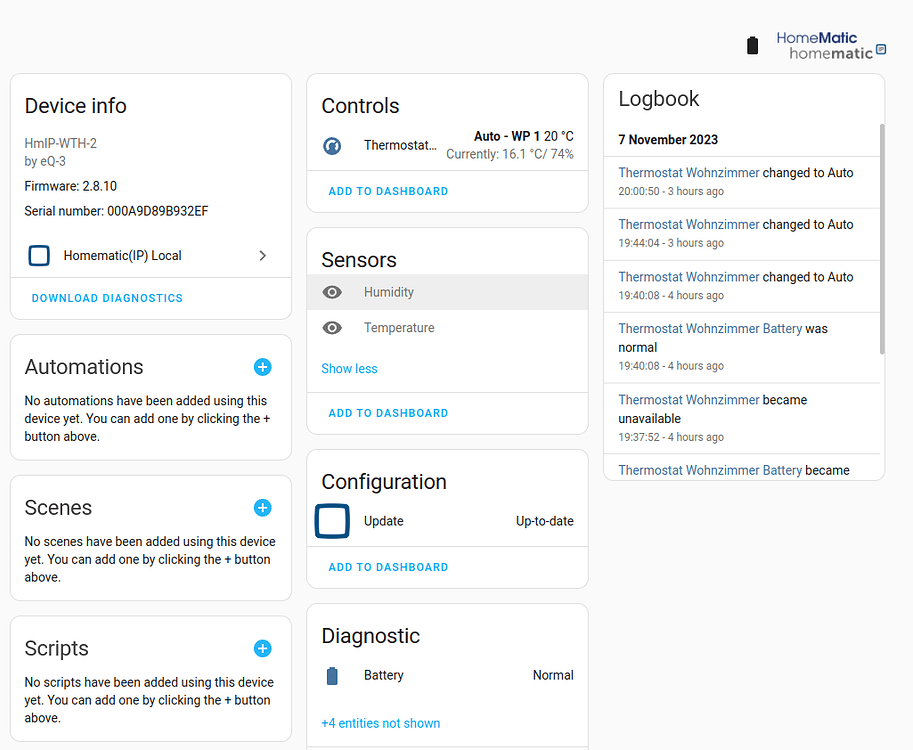This screenshot has height=750, width=913.
Task: Click the battery icon beside Homematic logo
Action: pyautogui.click(x=753, y=45)
